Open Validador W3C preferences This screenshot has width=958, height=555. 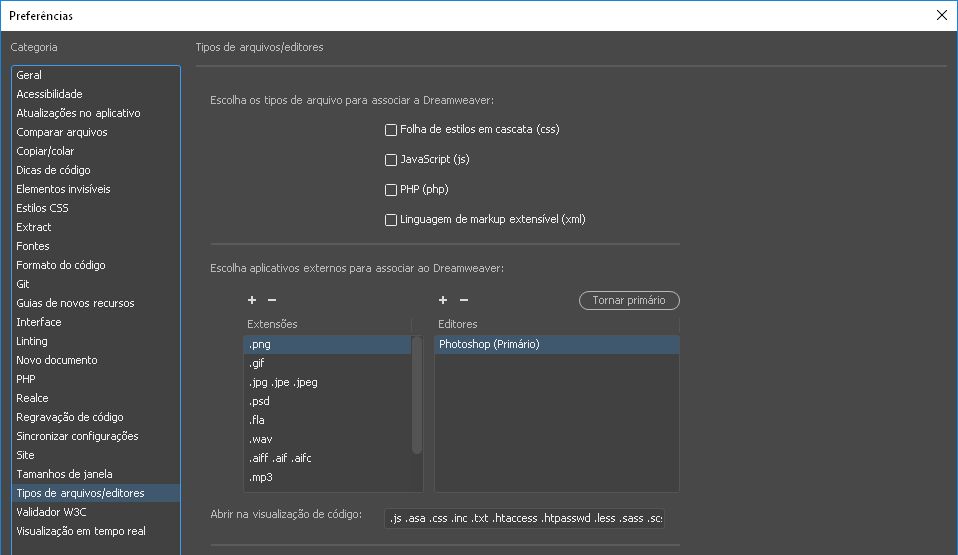pyautogui.click(x=96, y=512)
